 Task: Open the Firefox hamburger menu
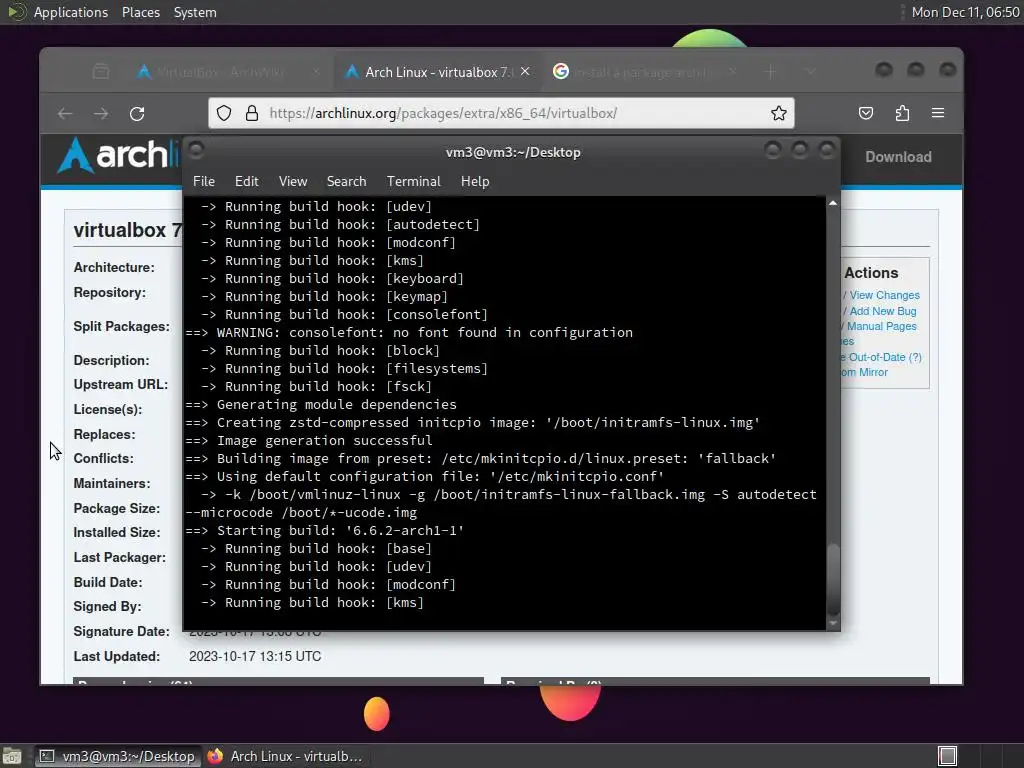(938, 113)
